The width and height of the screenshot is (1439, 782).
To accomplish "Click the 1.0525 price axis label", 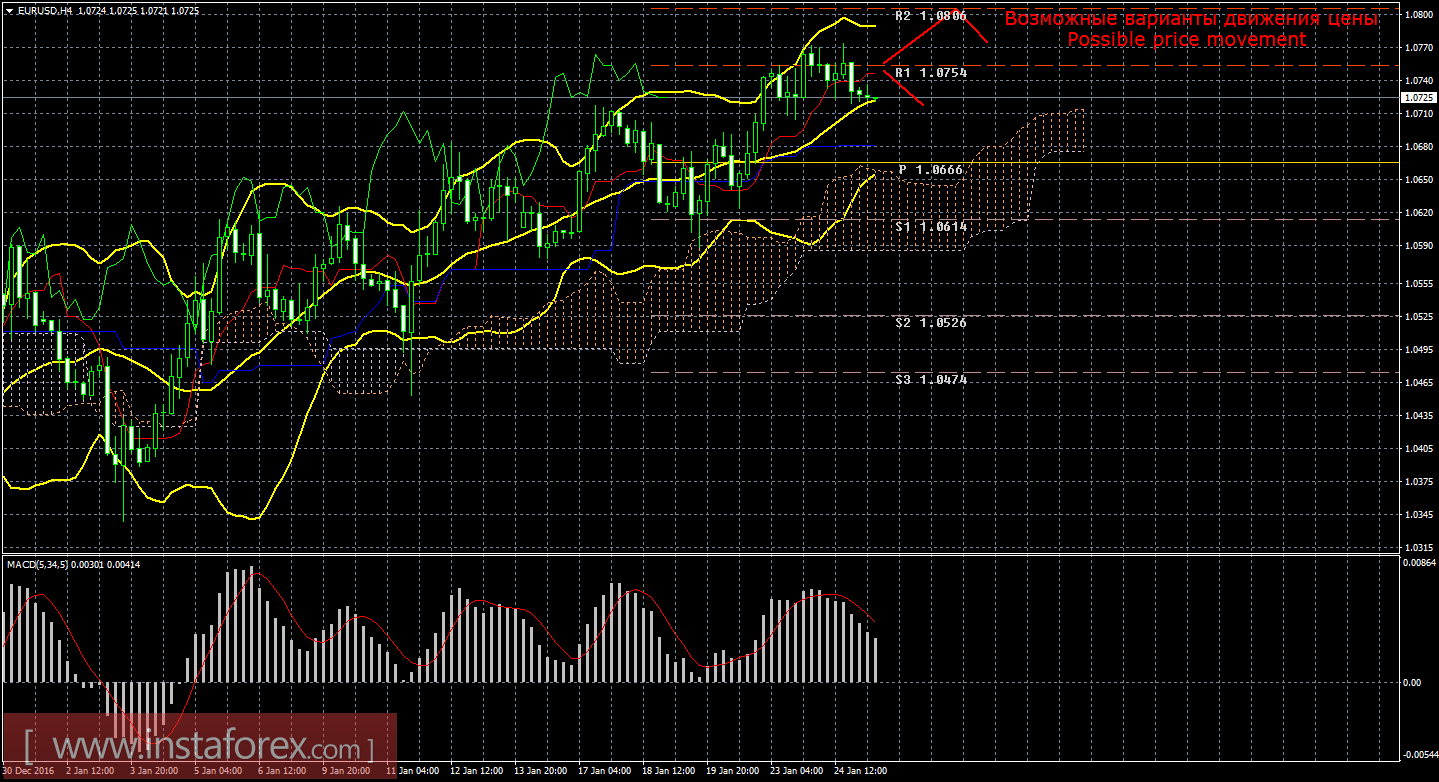I will point(1418,317).
